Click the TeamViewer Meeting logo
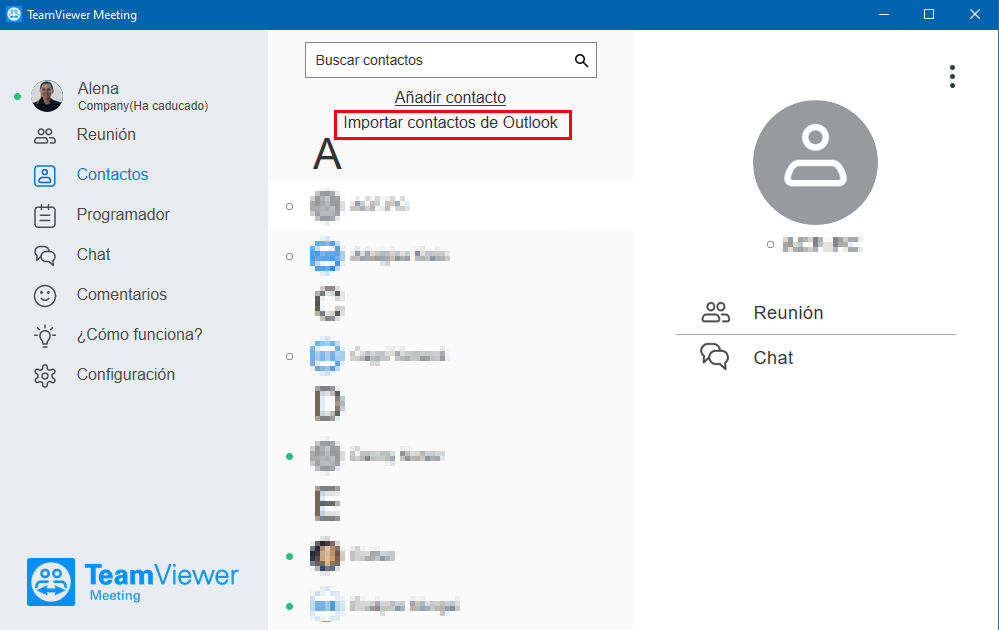 (x=133, y=582)
